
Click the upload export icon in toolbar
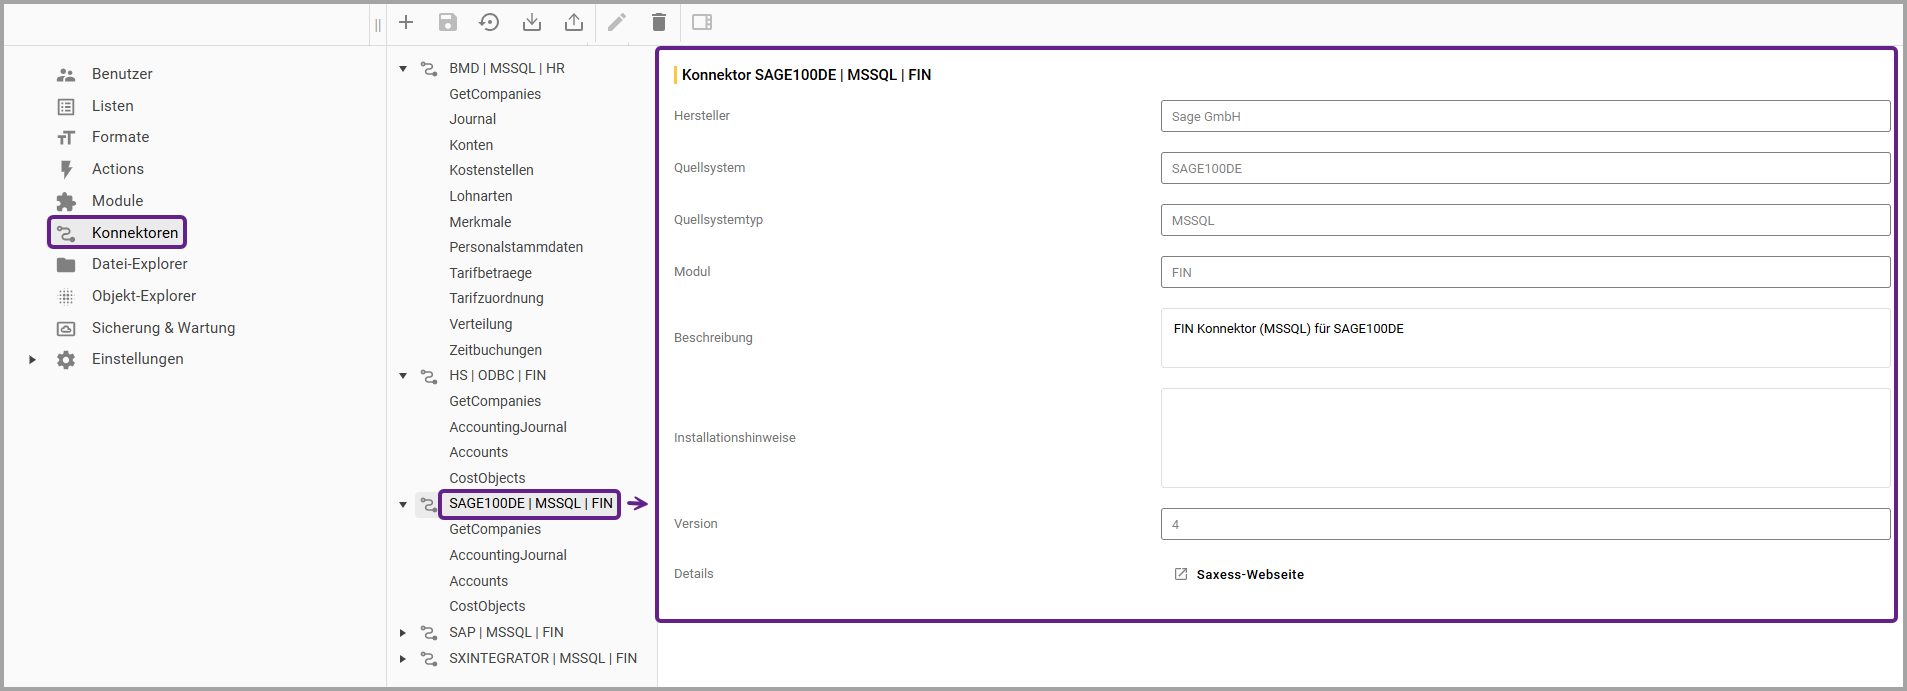(574, 22)
